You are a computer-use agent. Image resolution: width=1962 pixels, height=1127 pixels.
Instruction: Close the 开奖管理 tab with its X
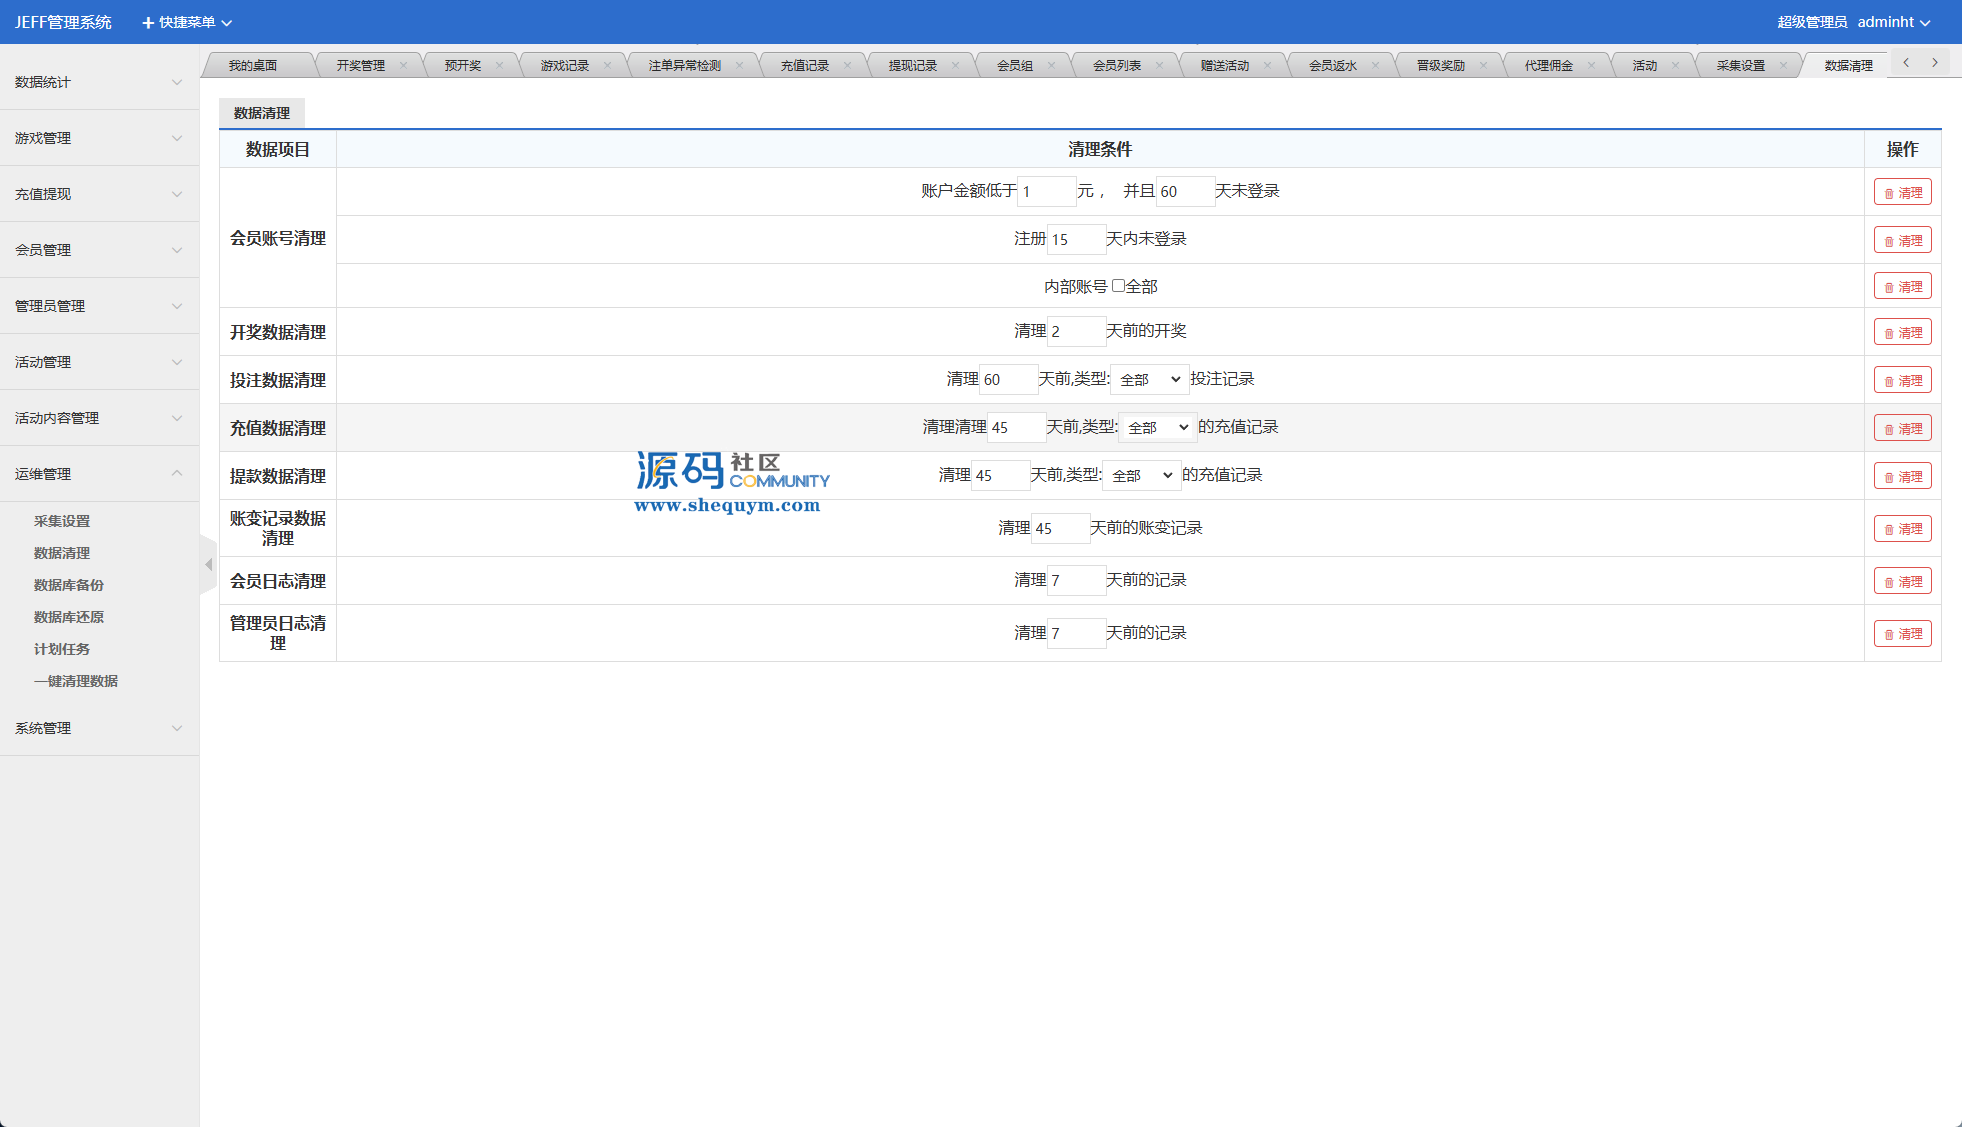(403, 65)
